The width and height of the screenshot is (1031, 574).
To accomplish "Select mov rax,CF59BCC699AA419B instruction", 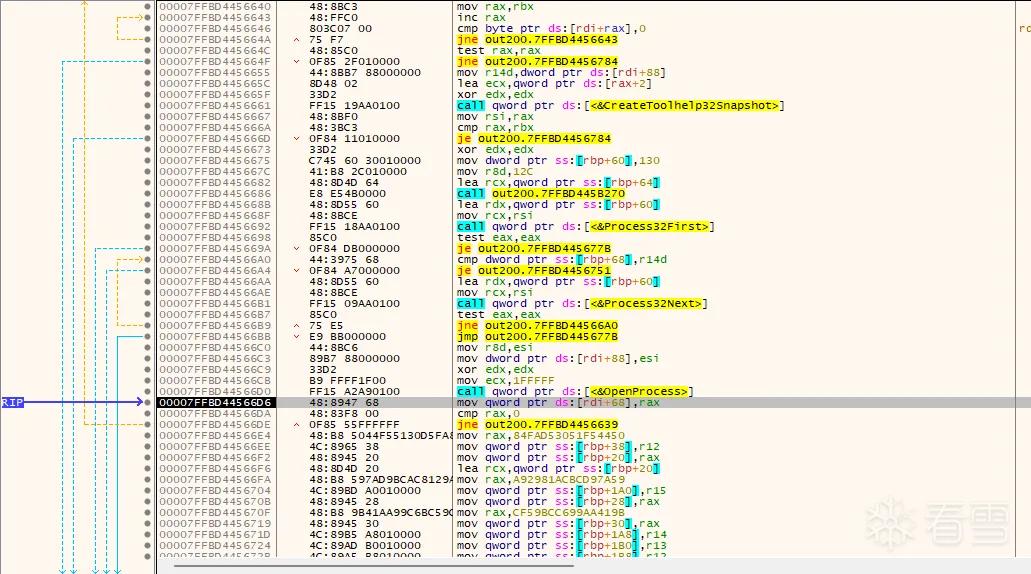I will pyautogui.click(x=540, y=512).
